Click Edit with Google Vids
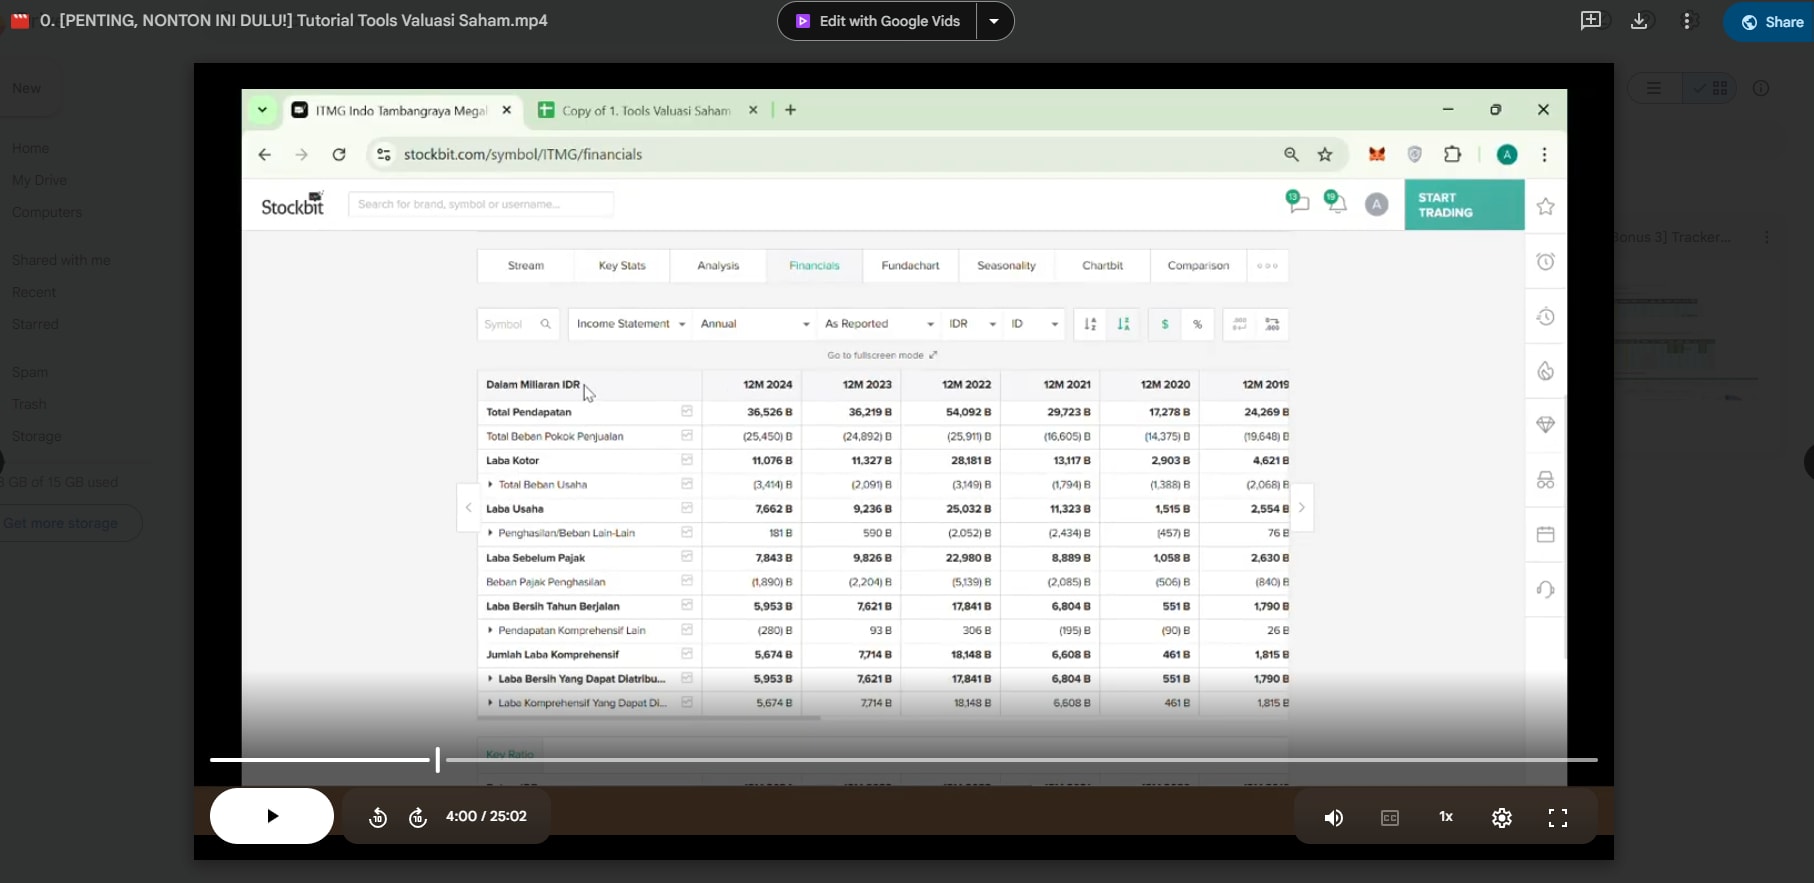Image resolution: width=1814 pixels, height=883 pixels. 878,21
